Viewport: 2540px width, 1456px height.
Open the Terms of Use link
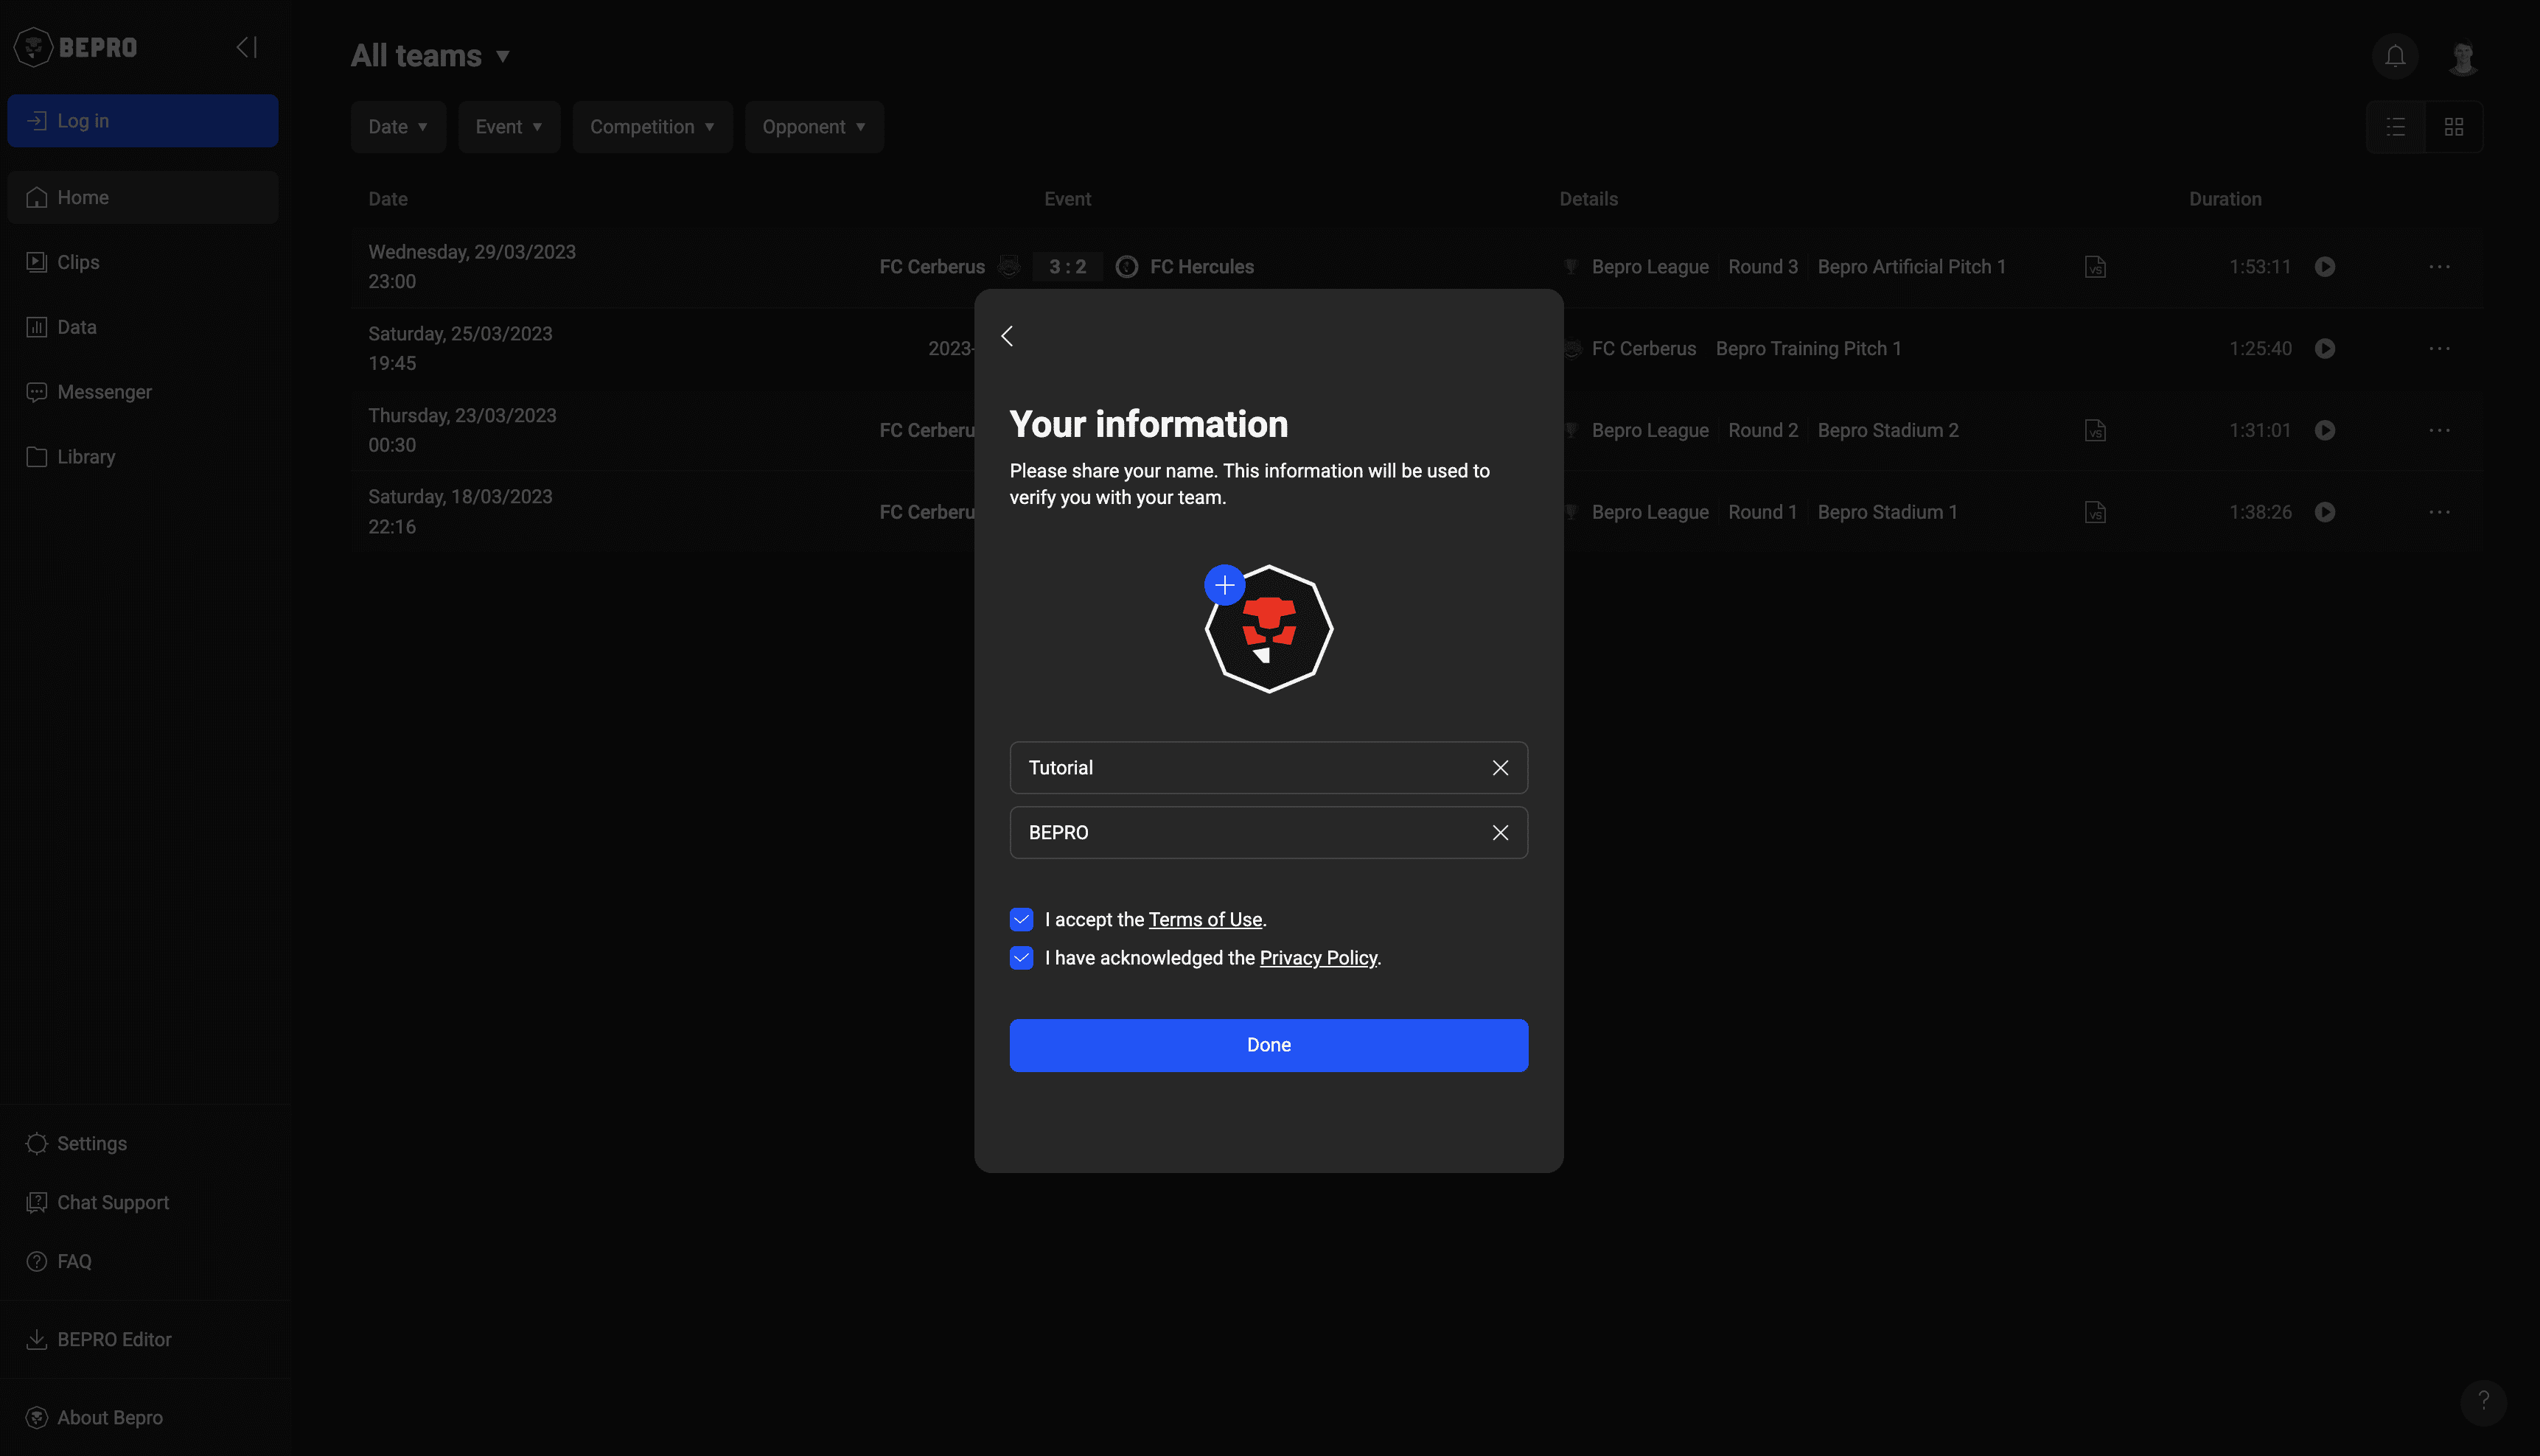coord(1205,920)
